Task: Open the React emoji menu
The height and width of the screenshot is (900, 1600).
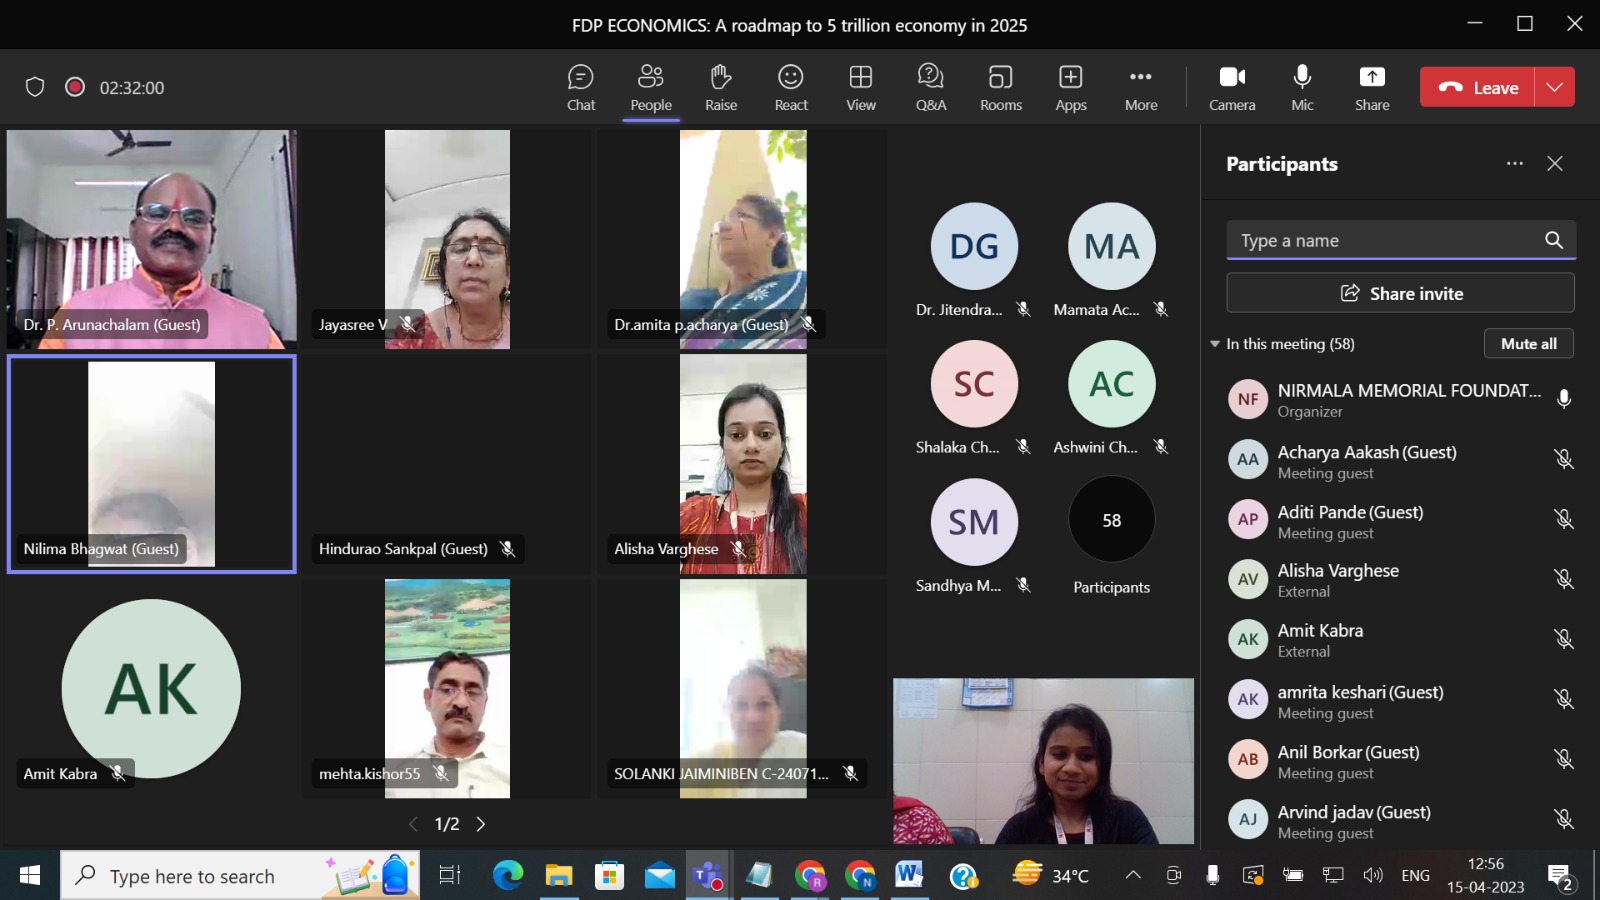Action: [790, 88]
